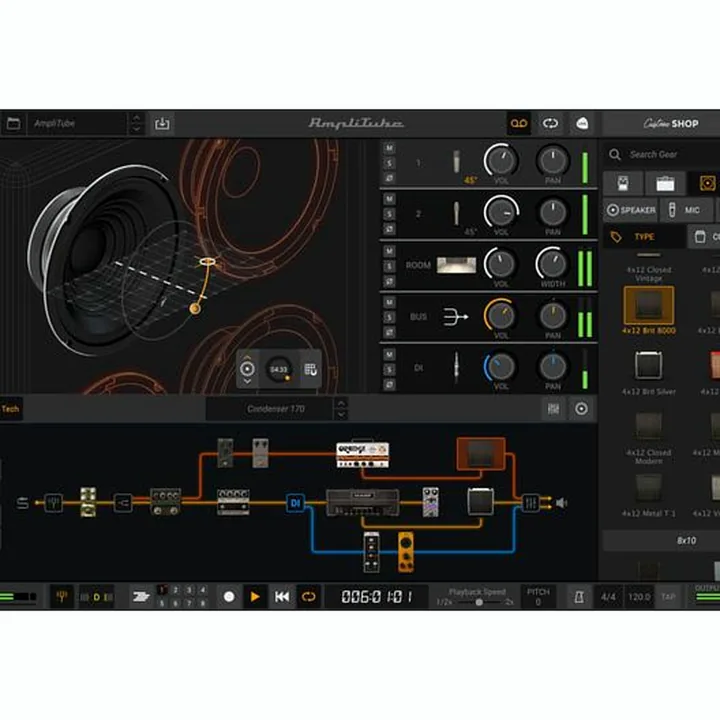Screen dimensions: 720x720
Task: Click the TAP tempo button
Action: [668, 596]
